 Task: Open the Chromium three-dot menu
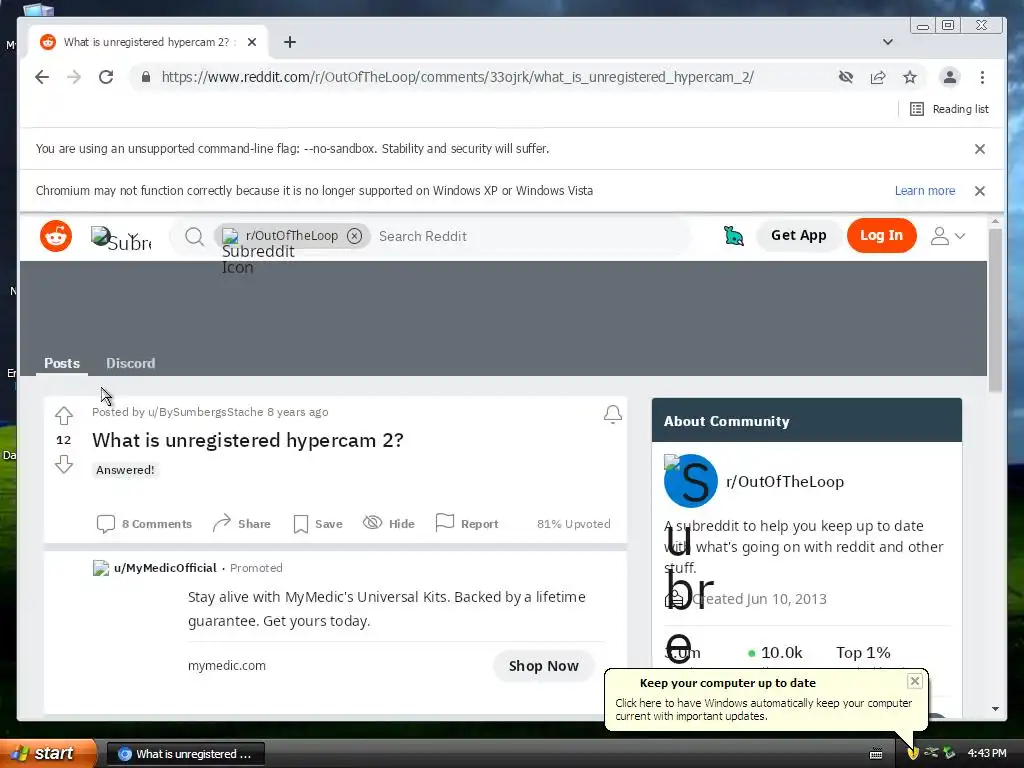[x=982, y=77]
